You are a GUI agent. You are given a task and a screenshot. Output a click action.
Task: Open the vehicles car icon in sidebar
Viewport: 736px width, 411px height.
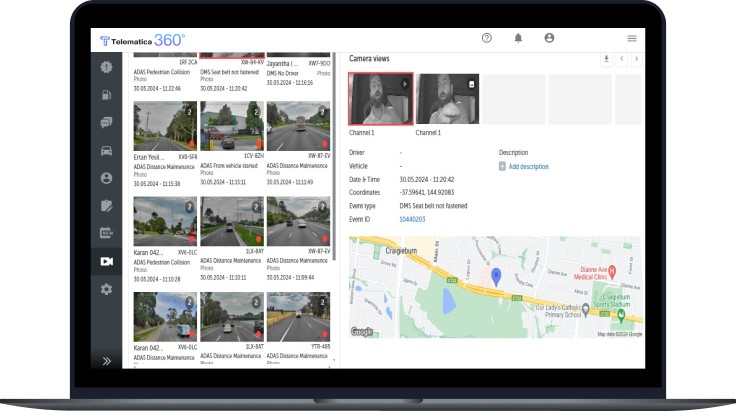tap(107, 151)
